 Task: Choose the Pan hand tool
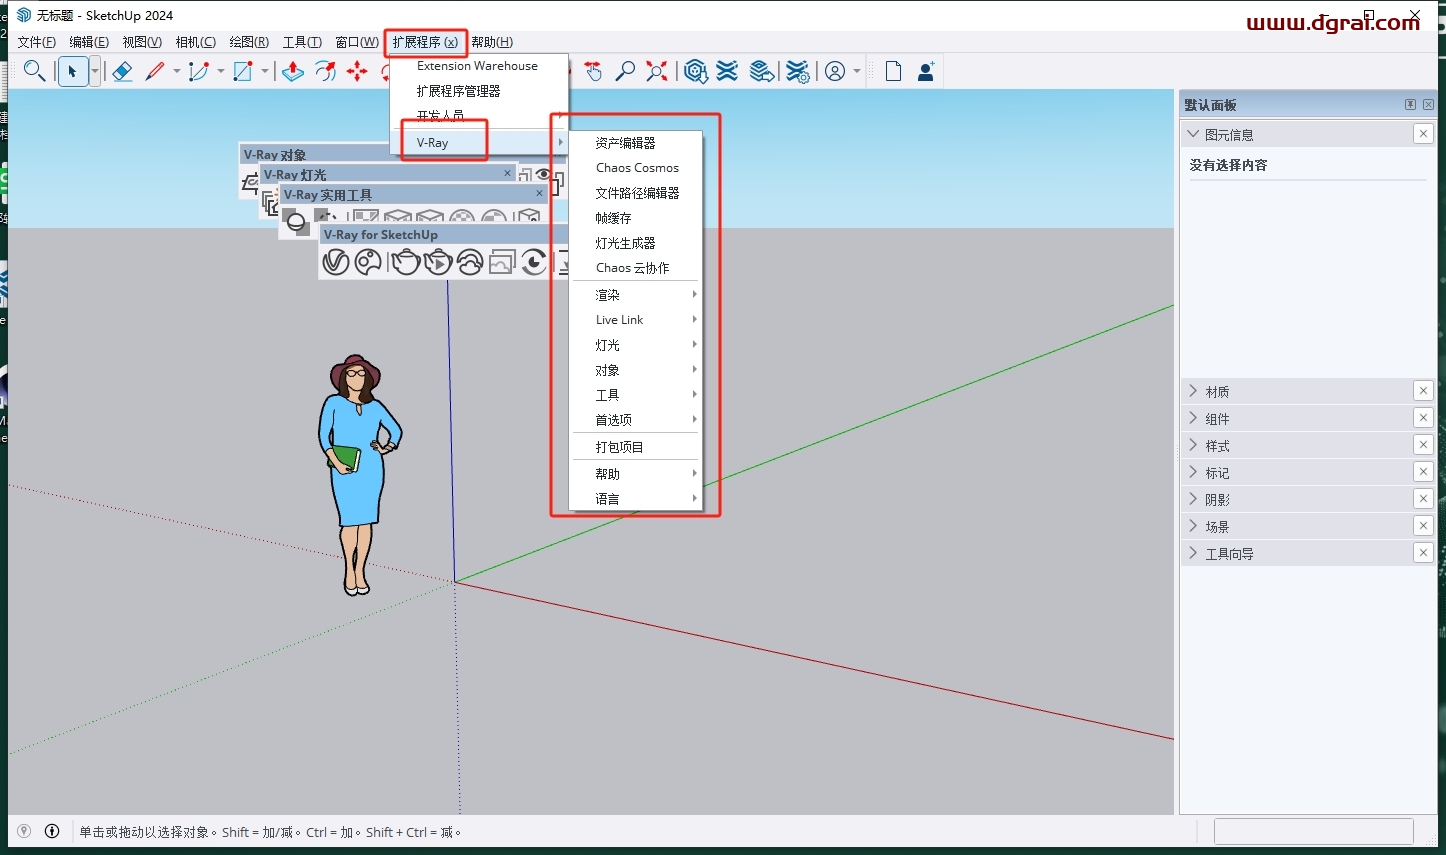coord(593,71)
